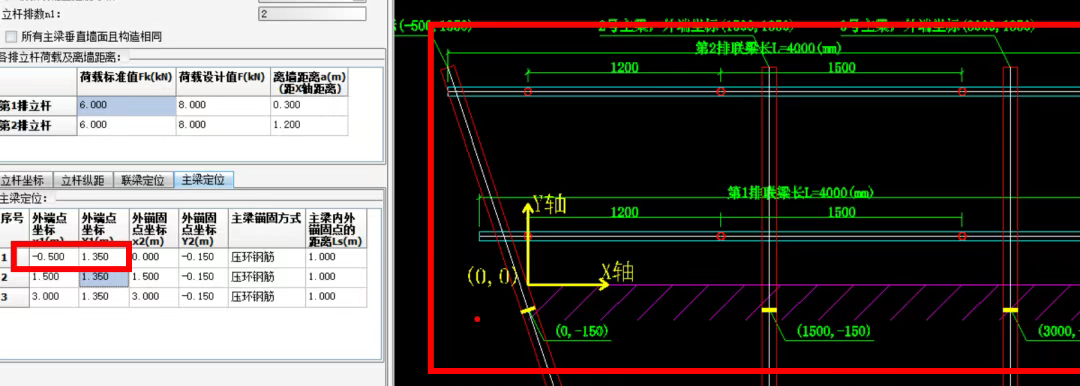Edit 第1排立杆 离墙距离 0.300 cell

pos(309,105)
